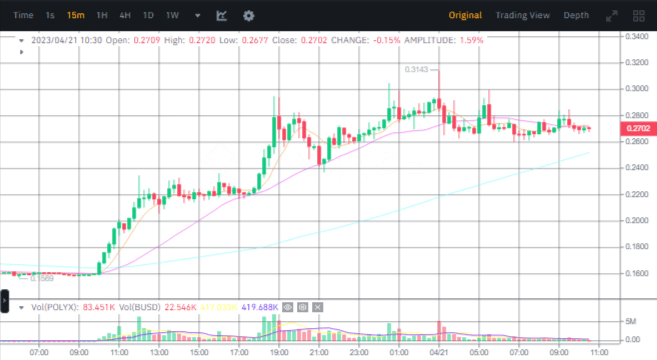Switch to Original chart view

click(x=465, y=16)
